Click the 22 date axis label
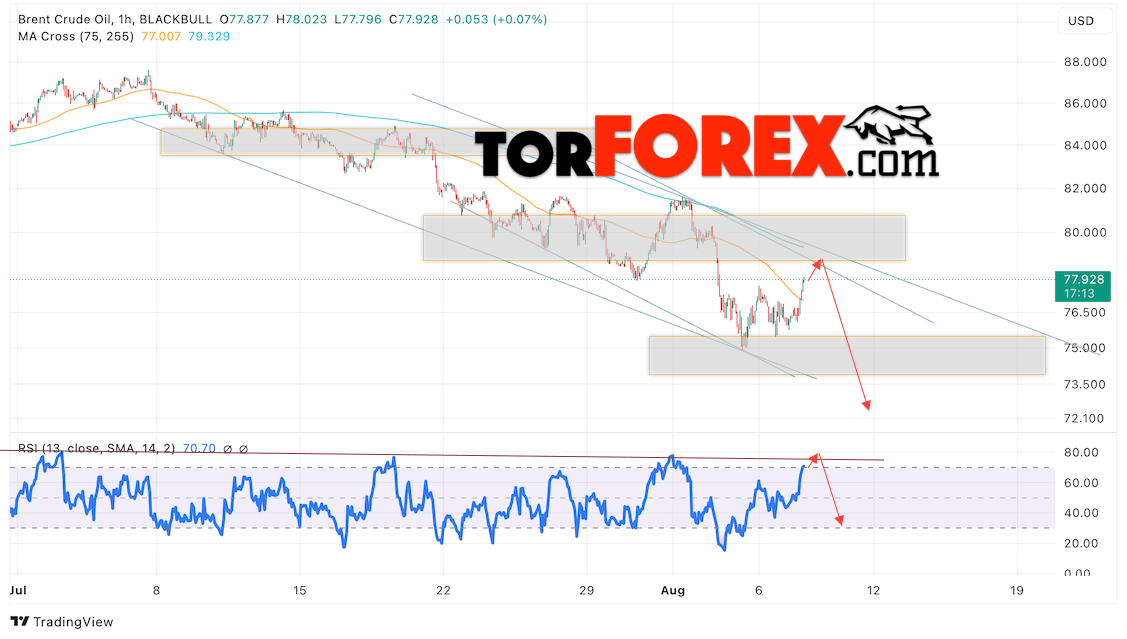 pos(443,591)
